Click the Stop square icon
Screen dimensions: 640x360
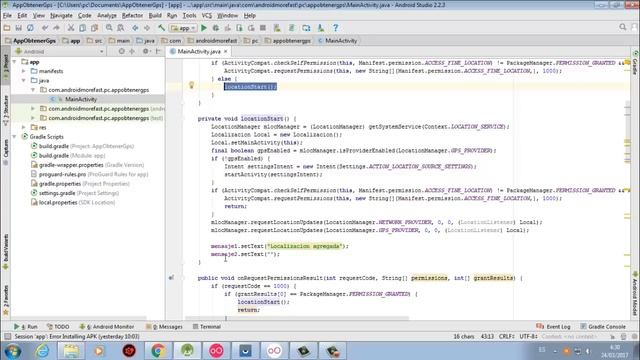click(x=263, y=28)
